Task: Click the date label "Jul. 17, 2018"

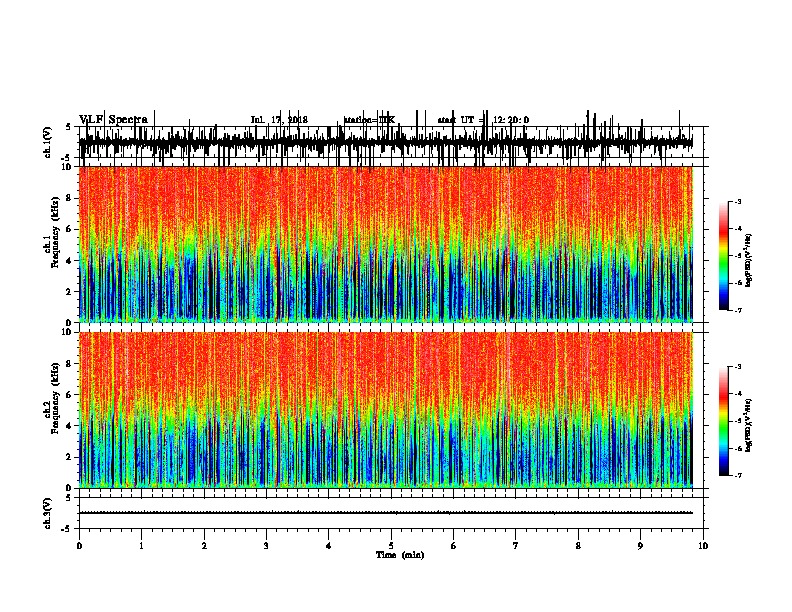Action: click(279, 120)
